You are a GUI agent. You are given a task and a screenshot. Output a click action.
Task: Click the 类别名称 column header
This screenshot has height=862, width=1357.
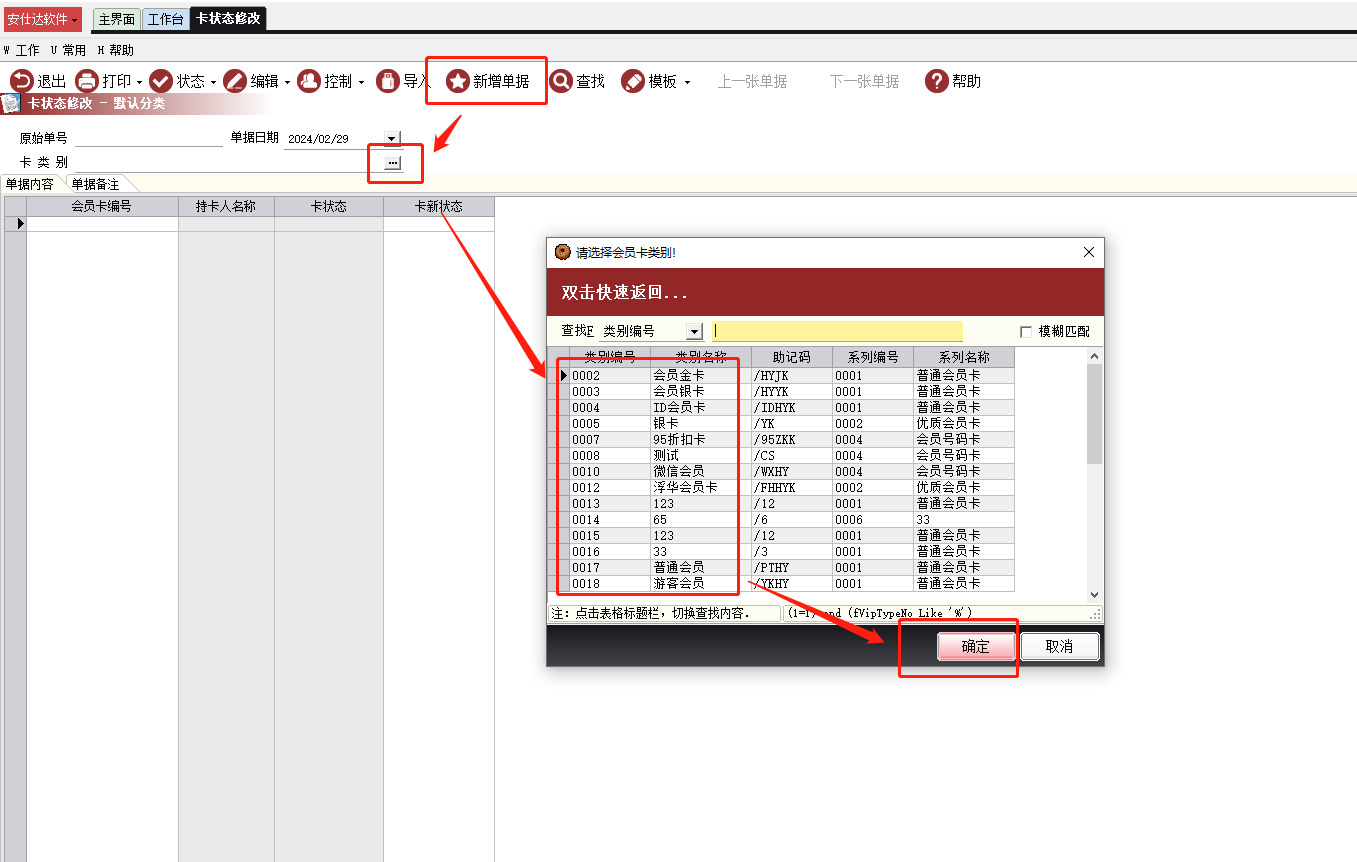(700, 357)
